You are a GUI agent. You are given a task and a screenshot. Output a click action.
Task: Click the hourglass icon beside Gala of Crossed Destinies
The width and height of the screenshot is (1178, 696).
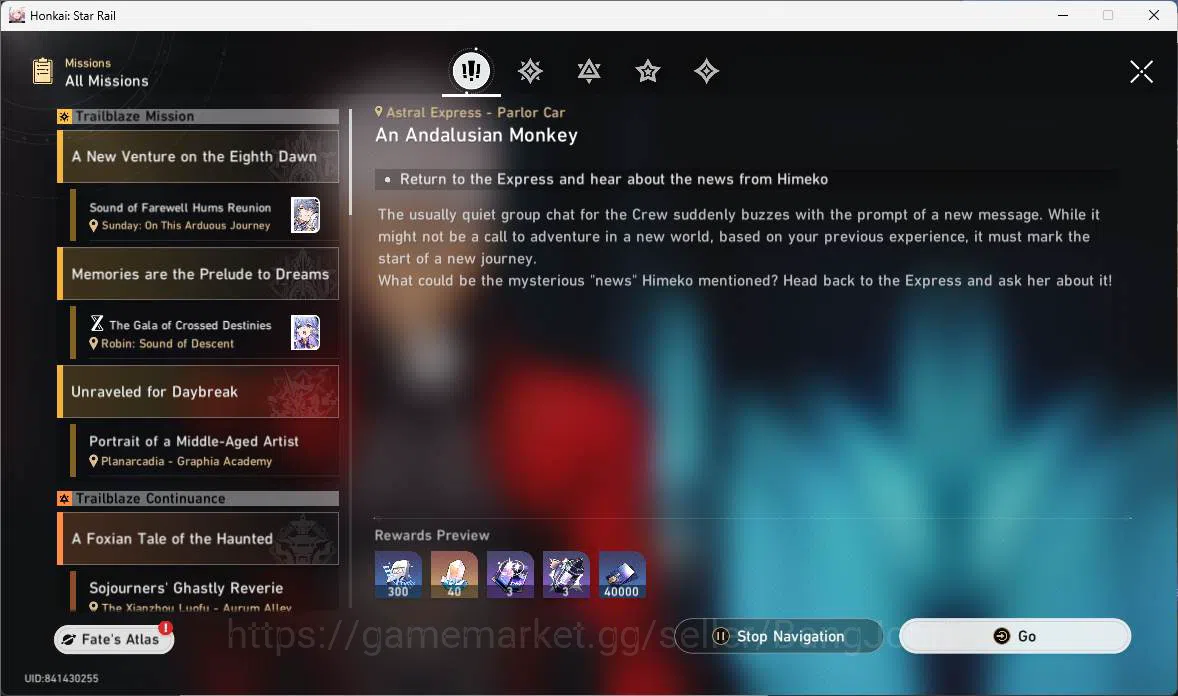click(97, 324)
